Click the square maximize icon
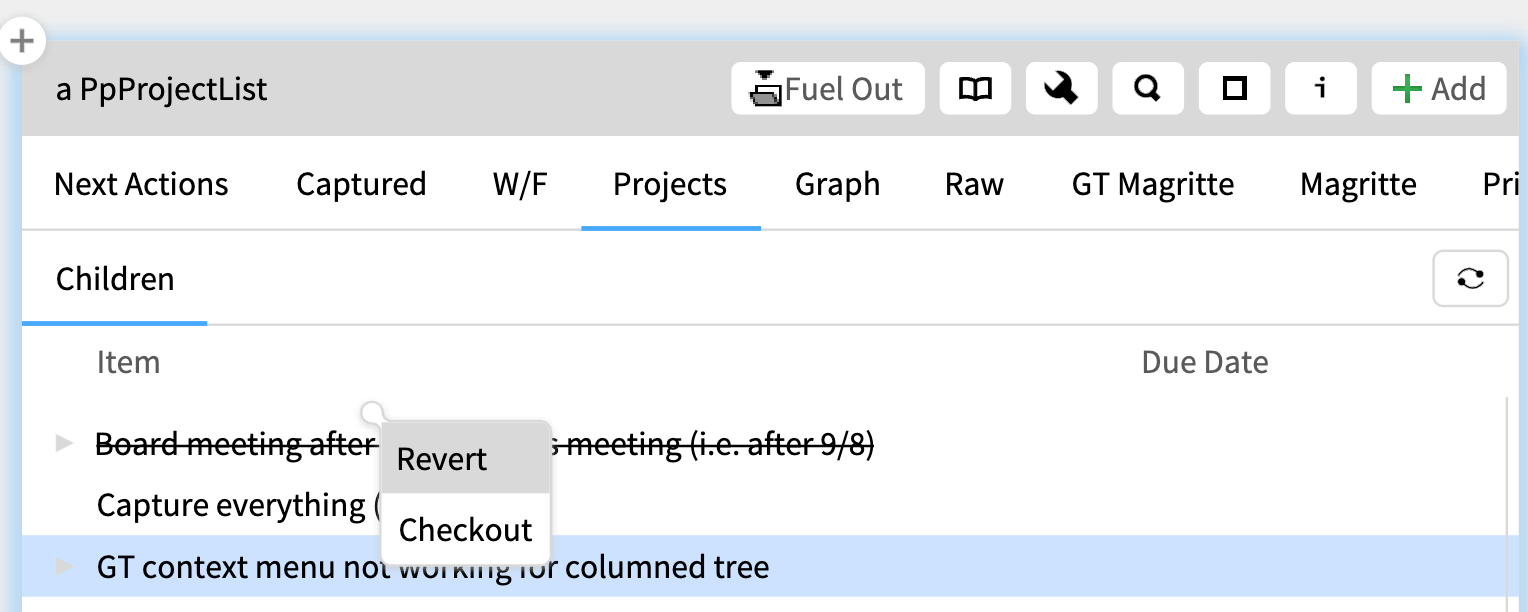 pyautogui.click(x=1235, y=89)
